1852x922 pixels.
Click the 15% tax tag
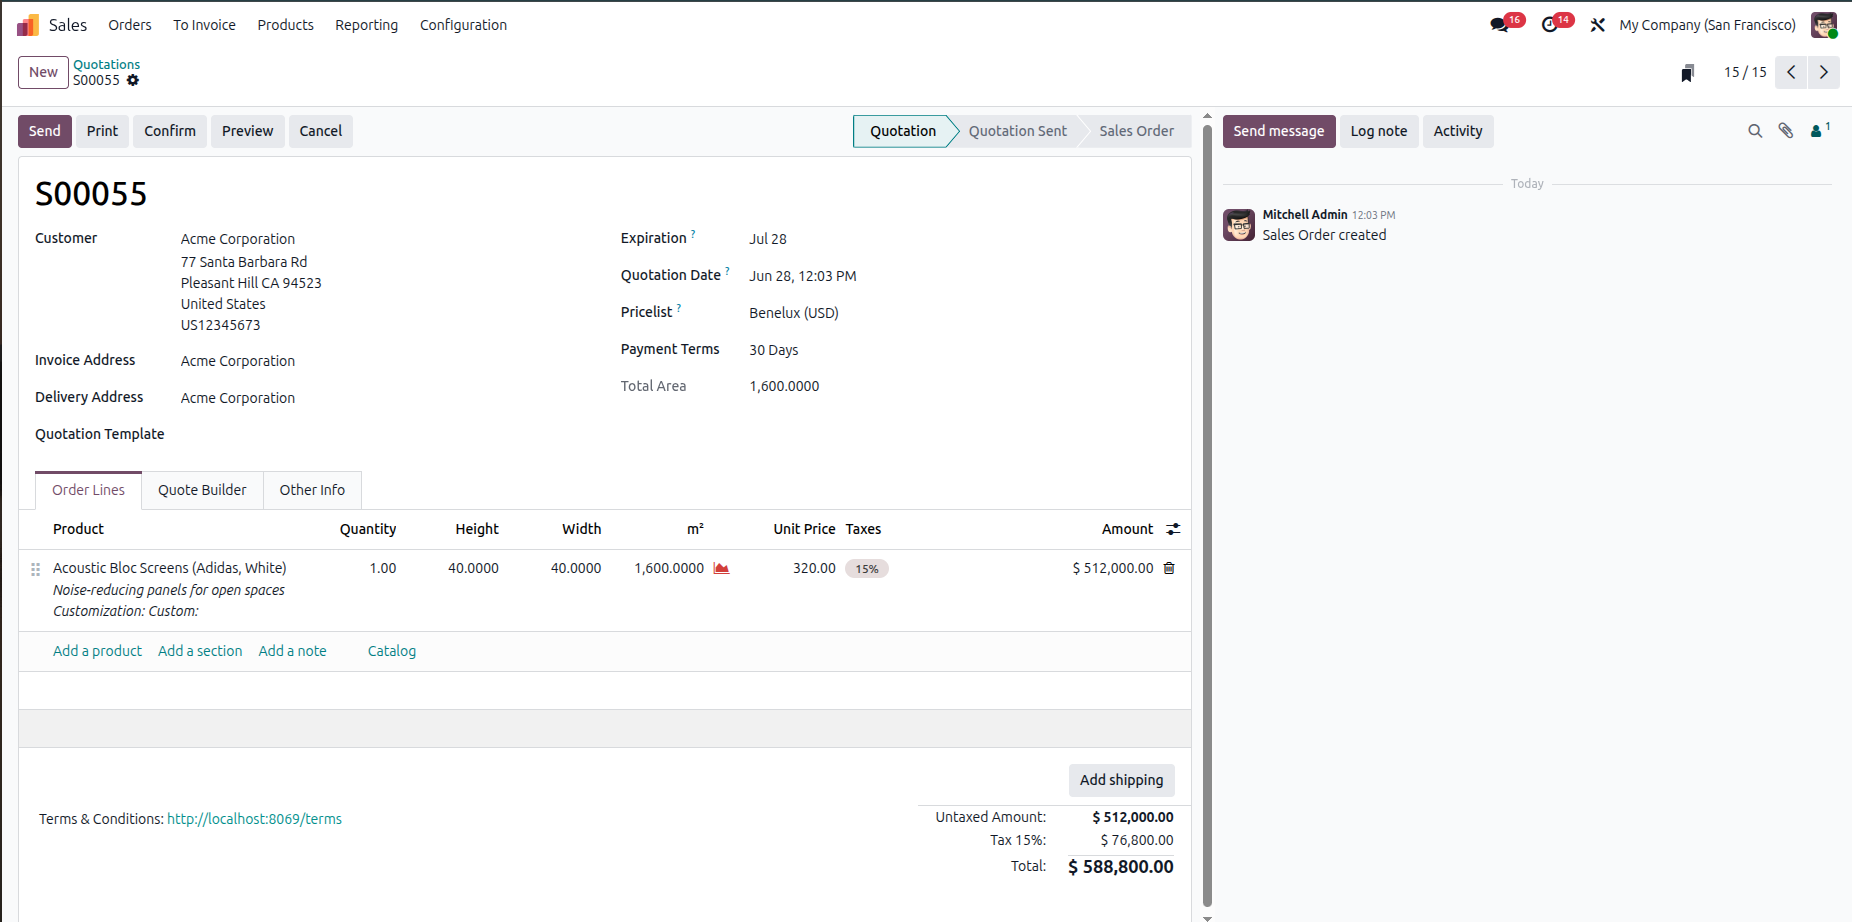click(x=867, y=569)
